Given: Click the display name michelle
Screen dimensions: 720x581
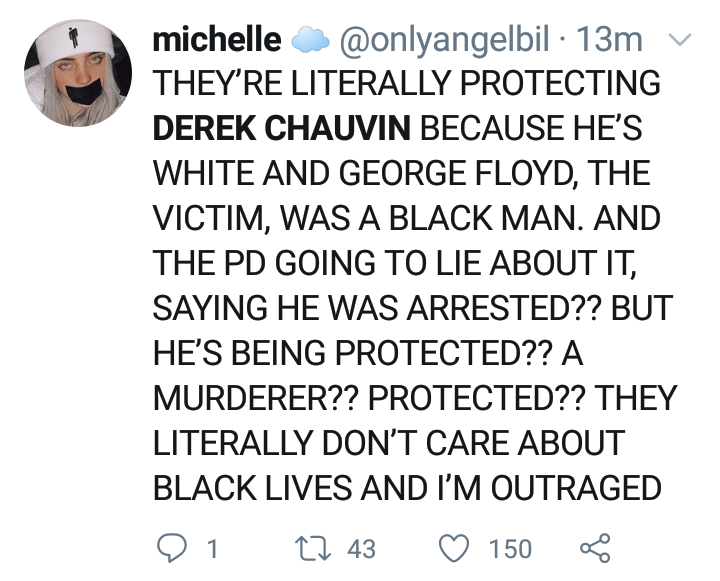Looking at the screenshot, I should 215,41.
